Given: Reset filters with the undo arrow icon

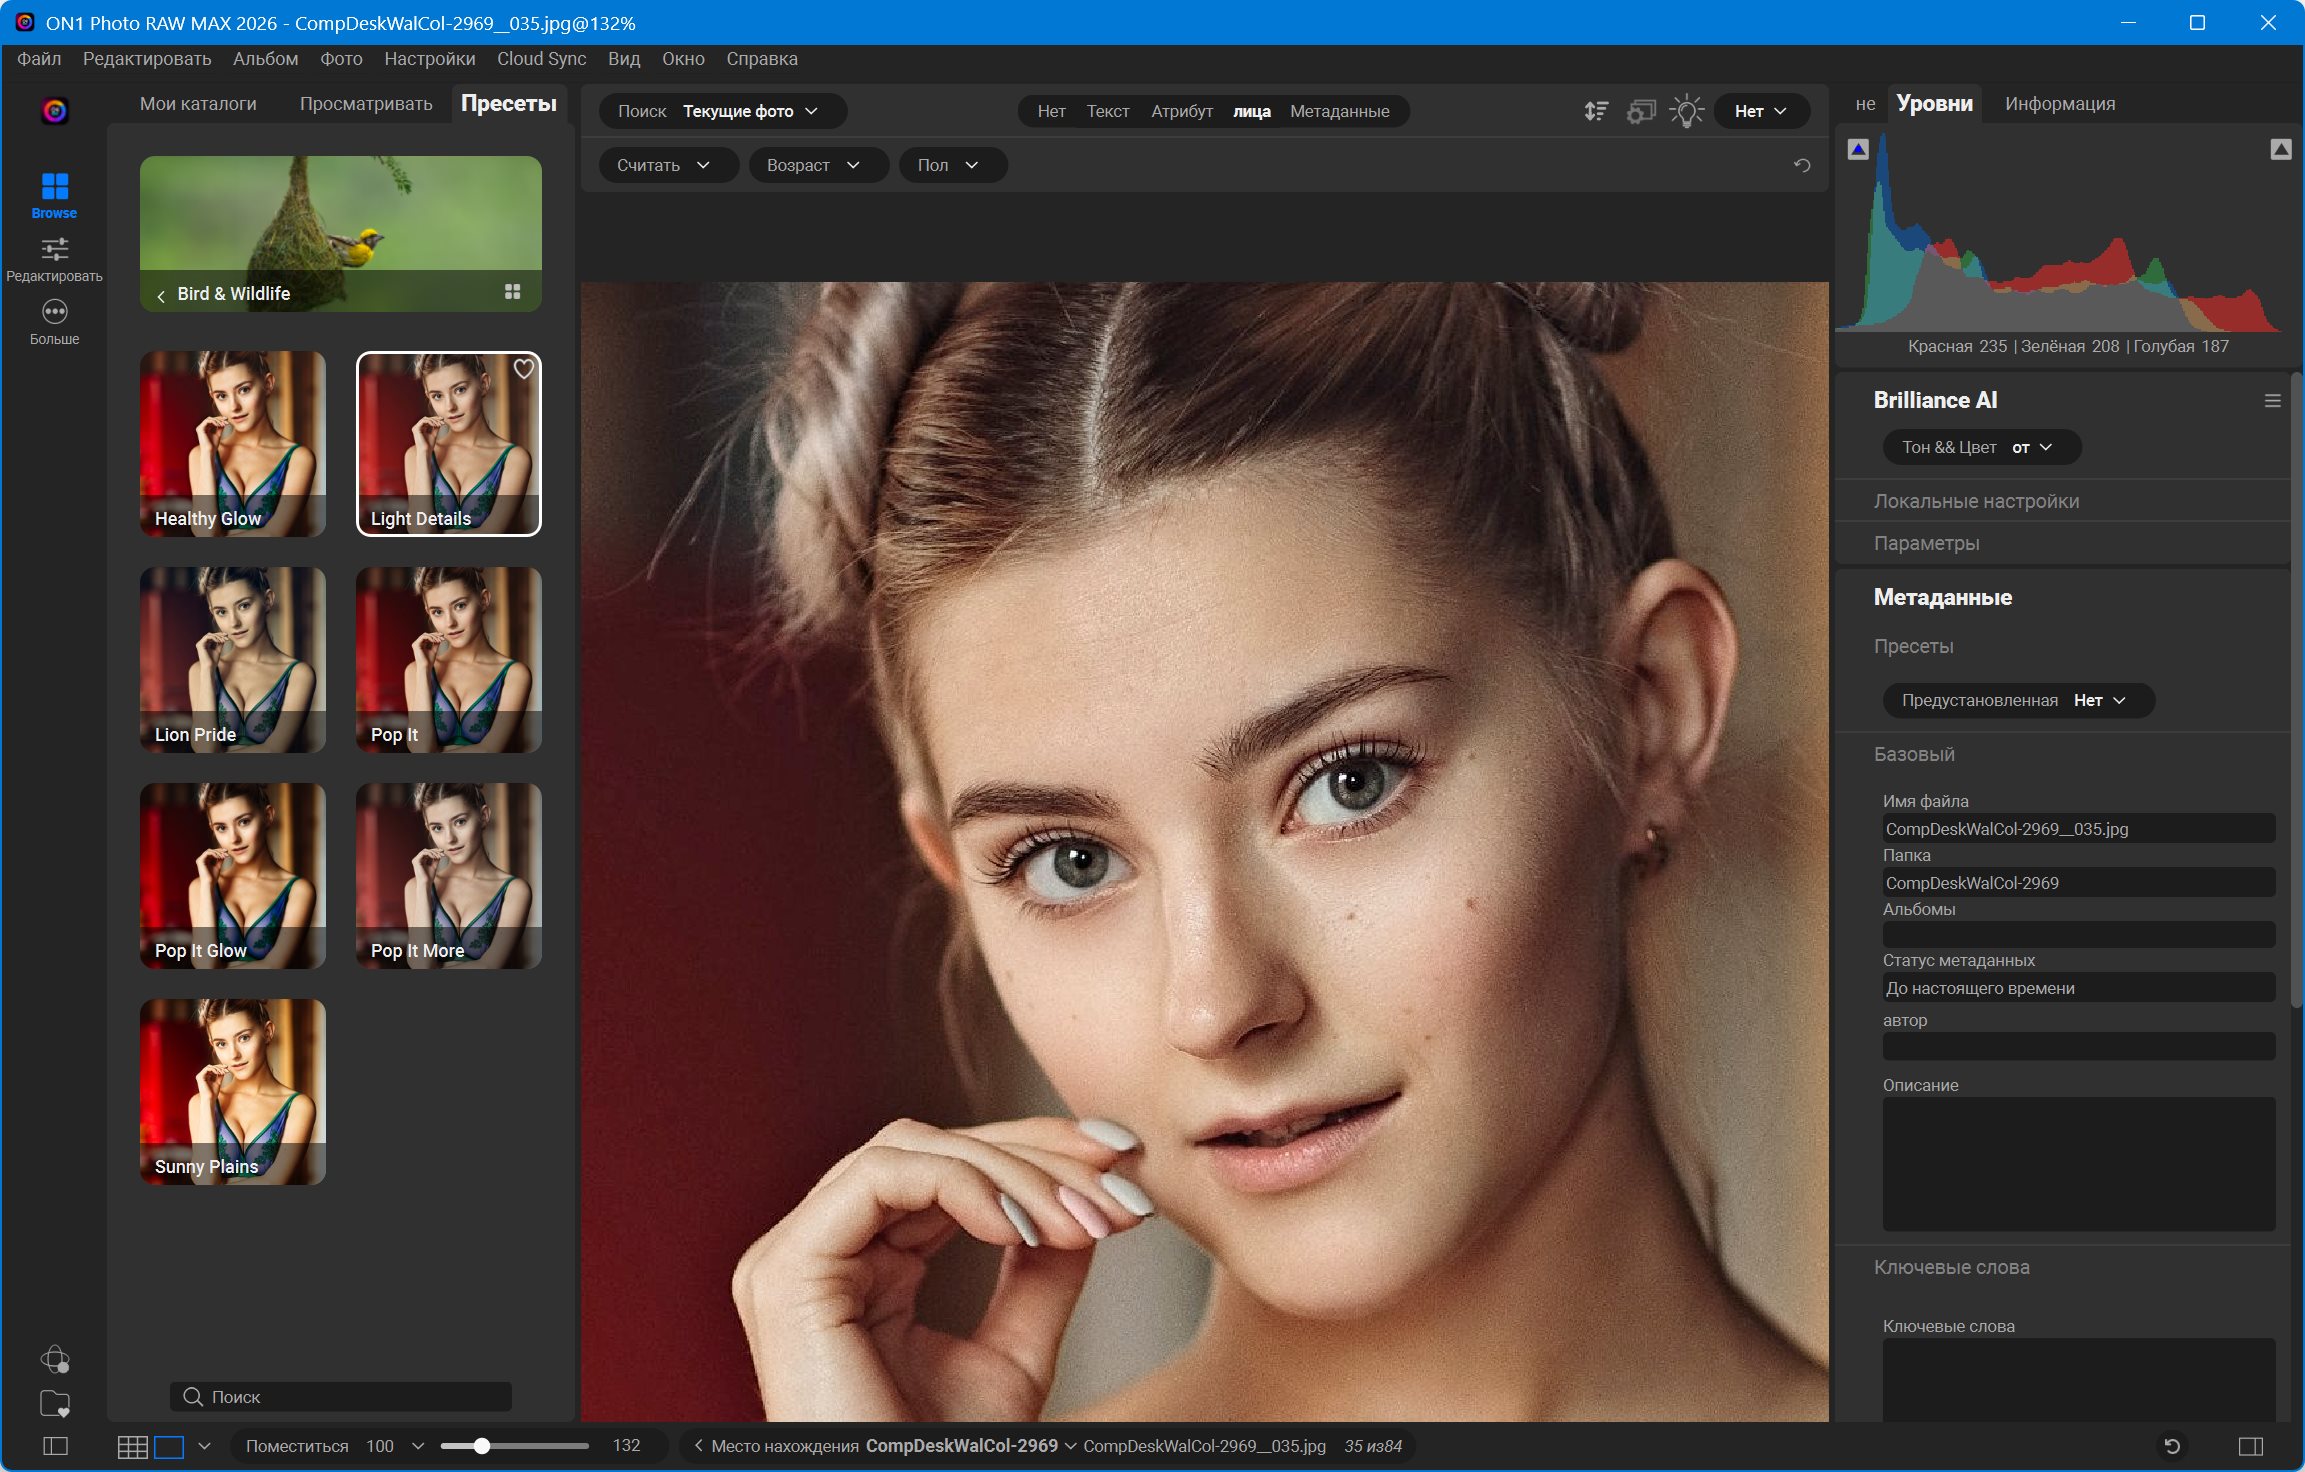Looking at the screenshot, I should pyautogui.click(x=1802, y=165).
